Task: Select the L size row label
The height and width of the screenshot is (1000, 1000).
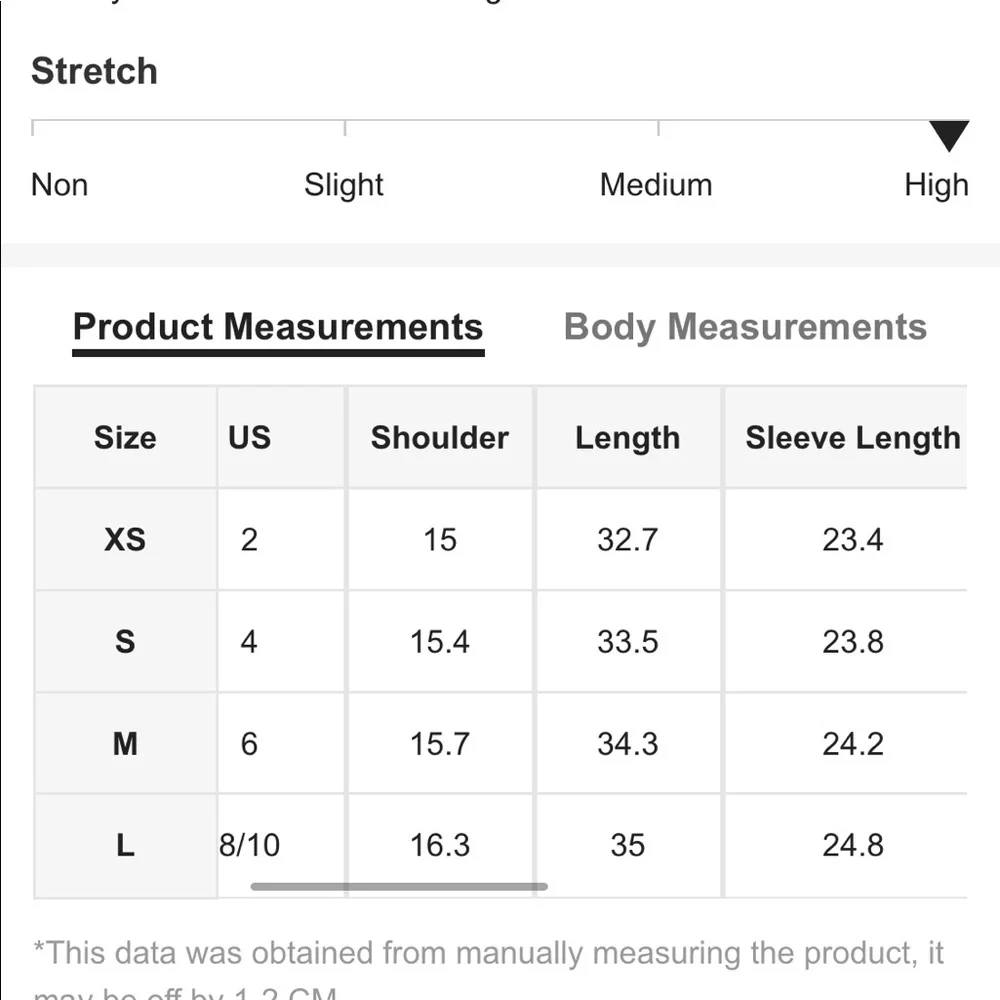Action: (x=125, y=846)
